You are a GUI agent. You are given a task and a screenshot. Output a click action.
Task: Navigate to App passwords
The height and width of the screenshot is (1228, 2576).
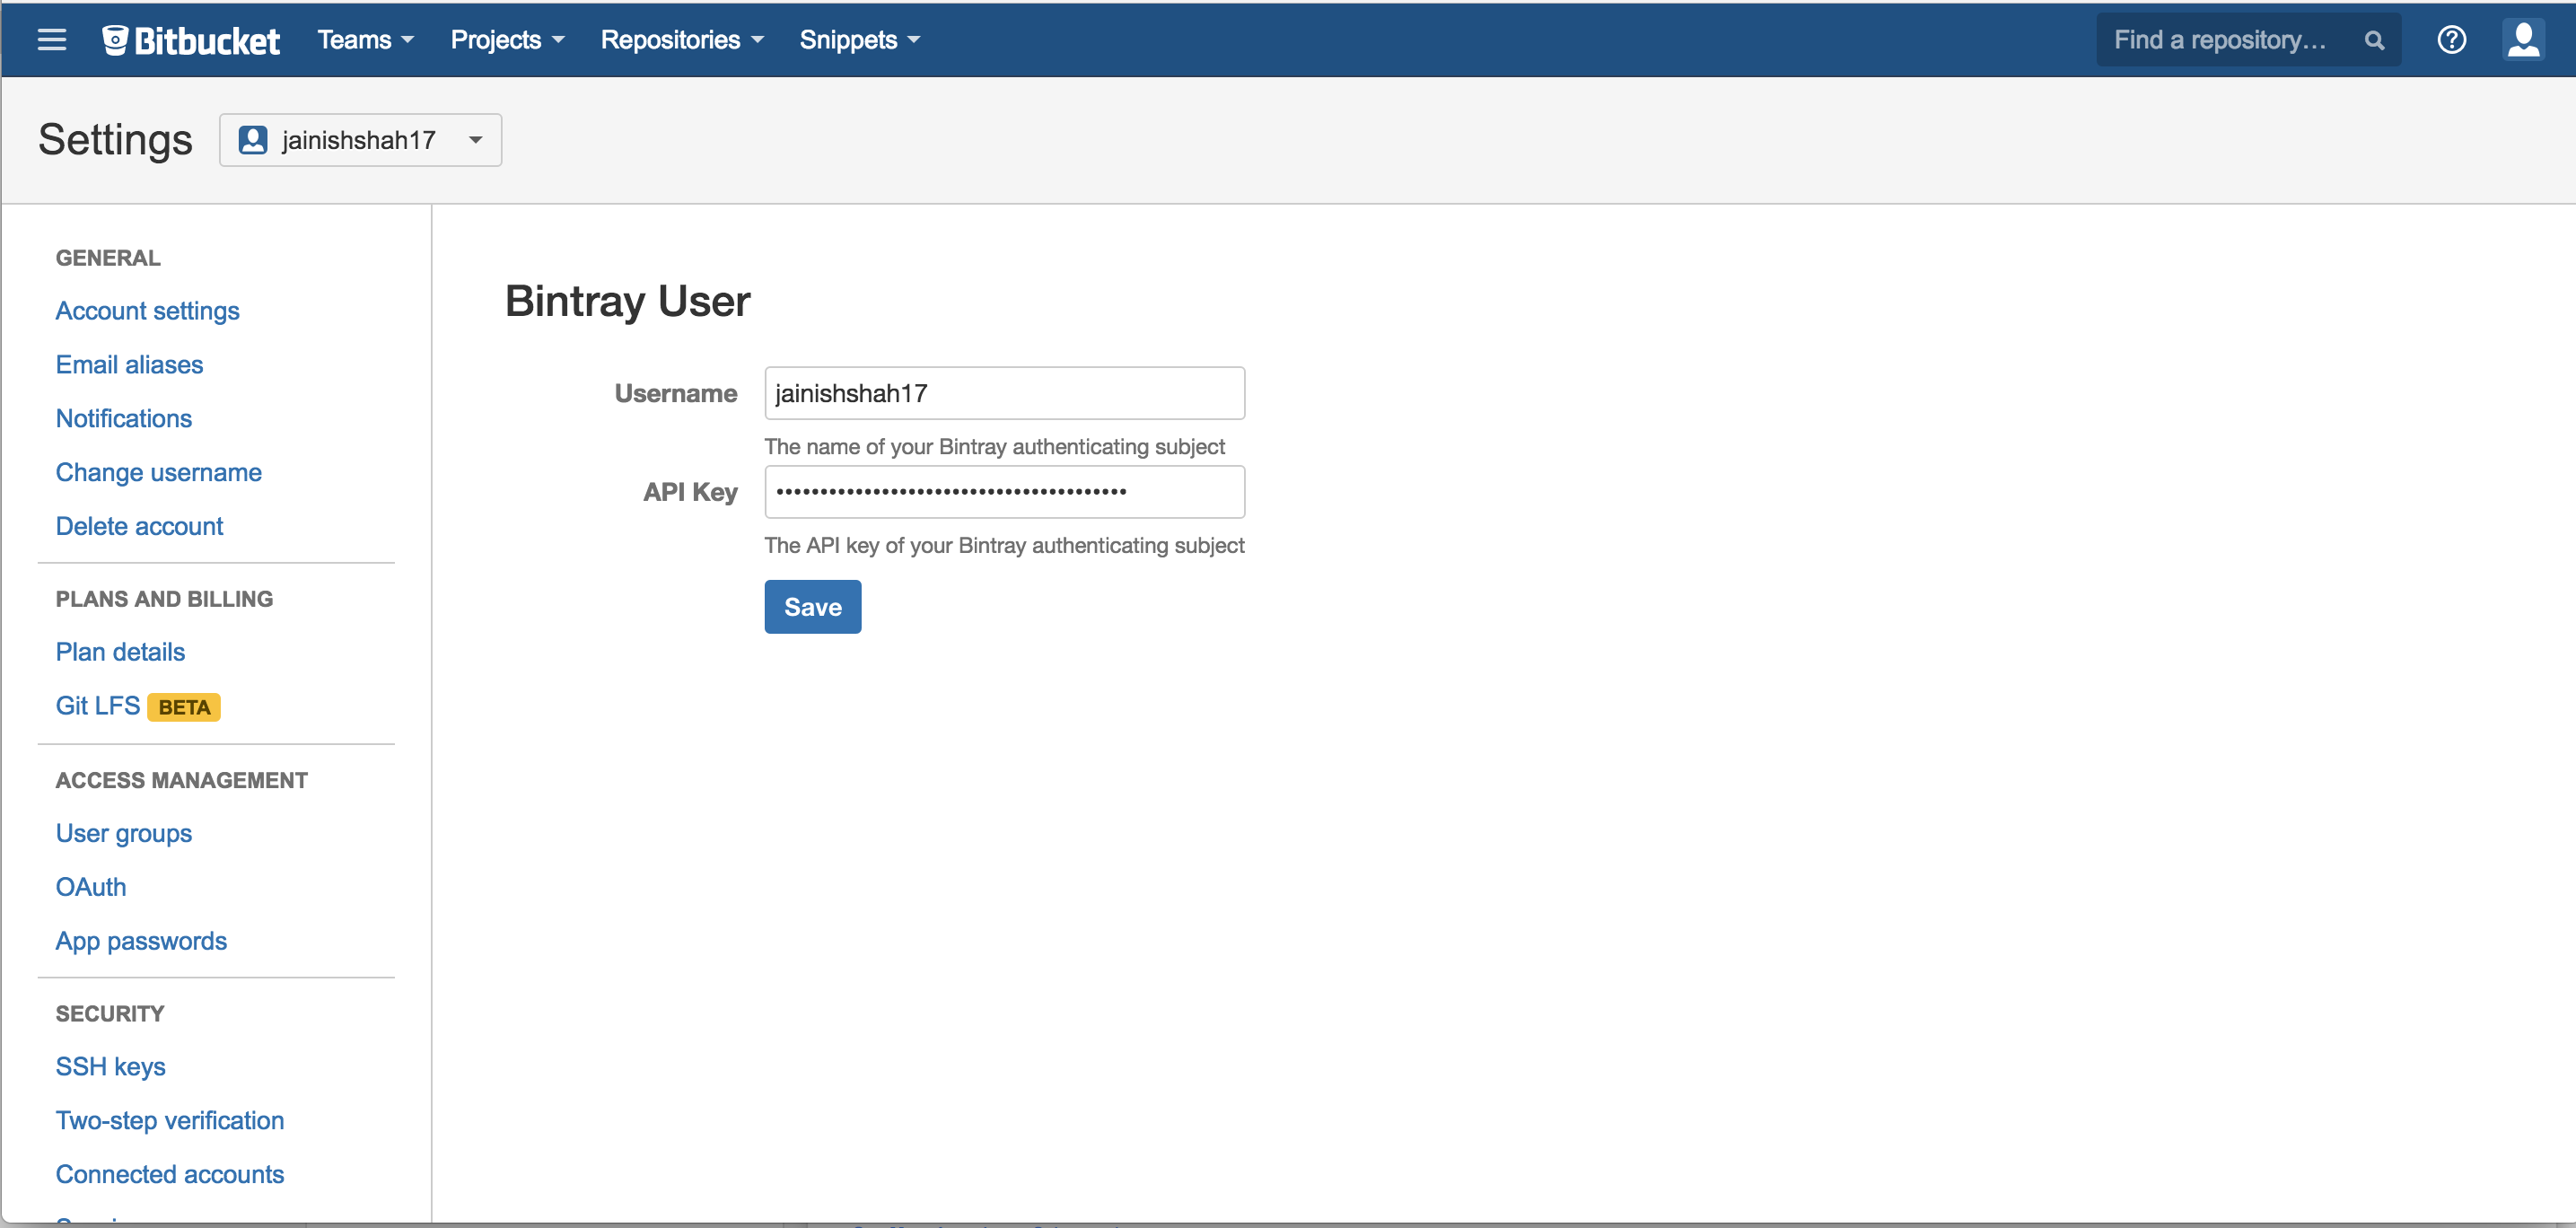click(x=141, y=941)
